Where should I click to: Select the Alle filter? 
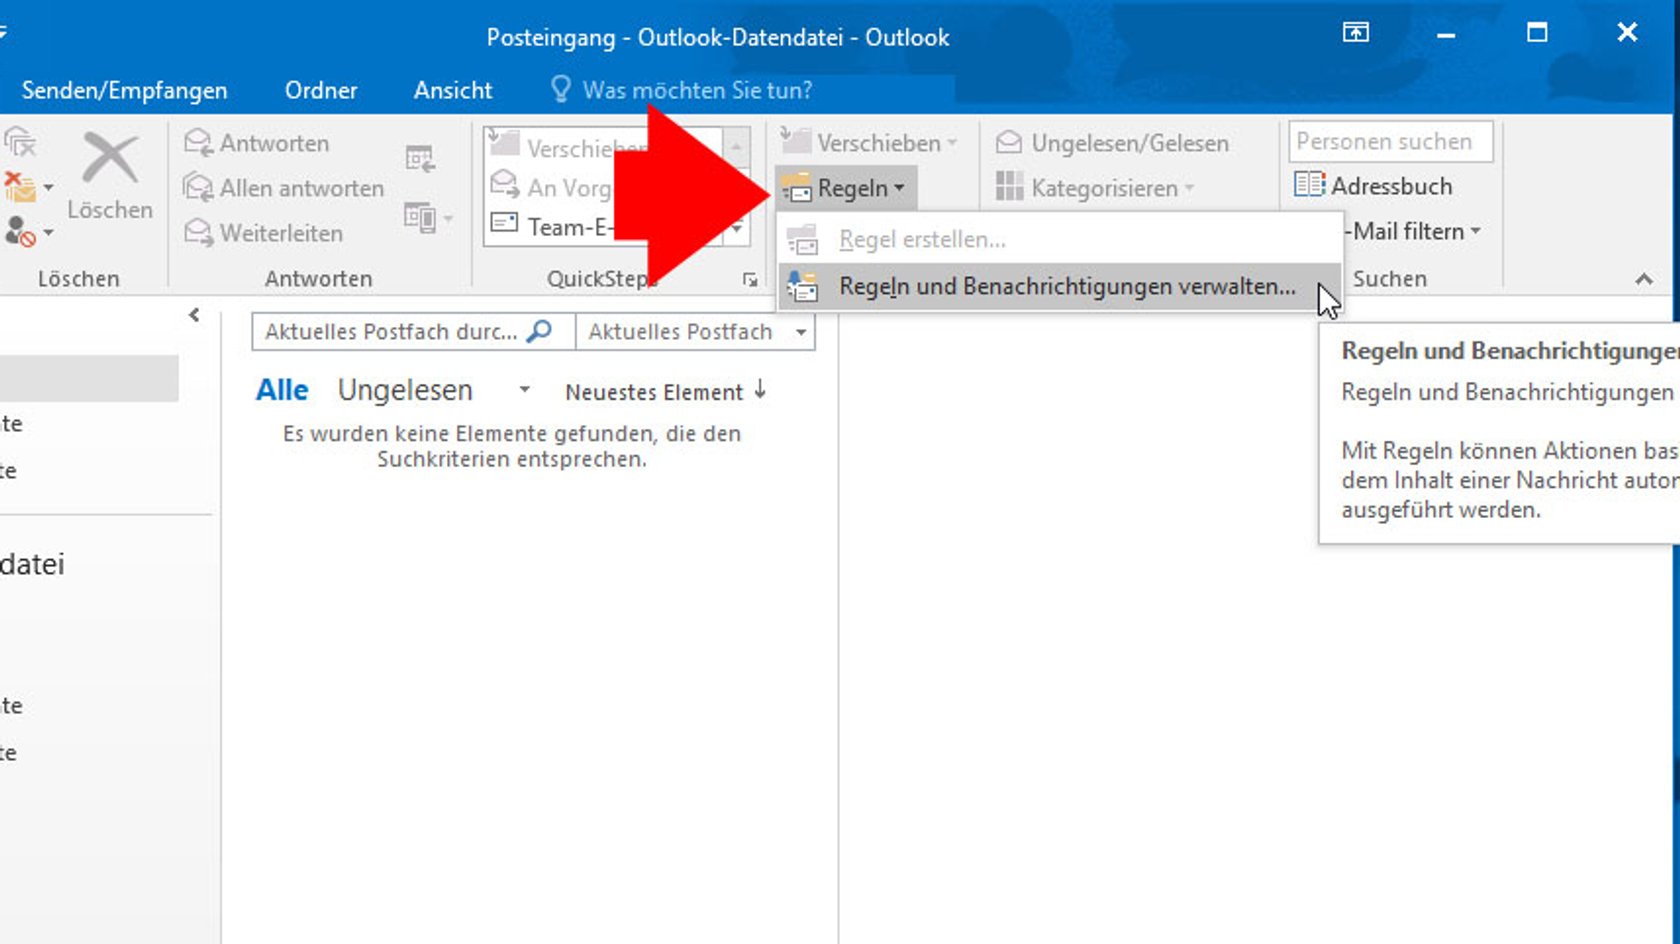[x=282, y=390]
